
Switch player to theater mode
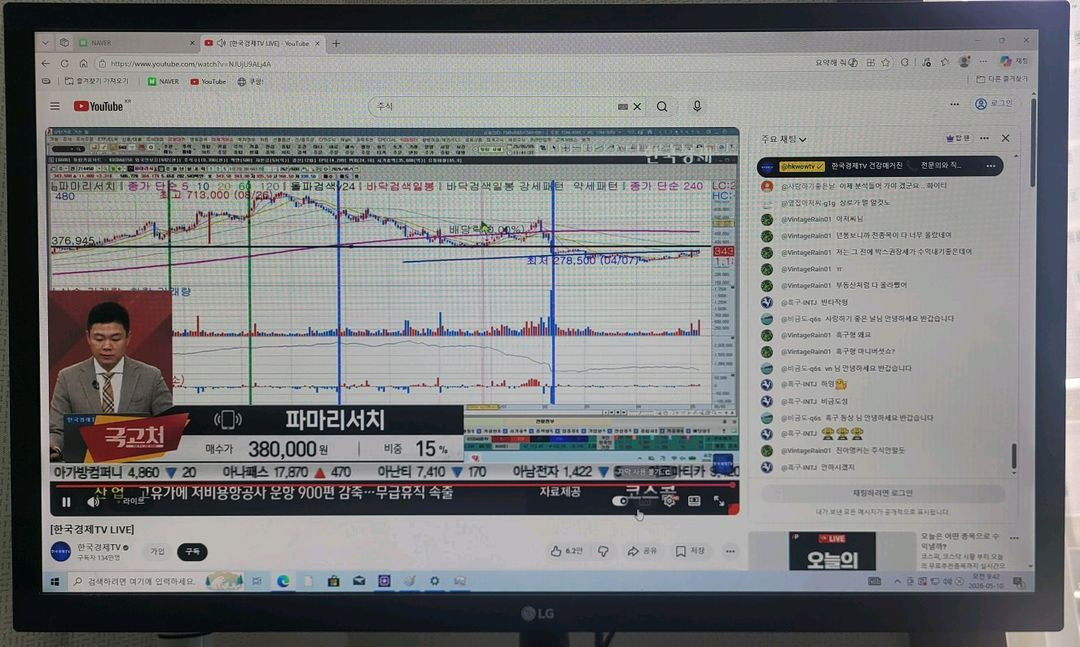click(694, 501)
